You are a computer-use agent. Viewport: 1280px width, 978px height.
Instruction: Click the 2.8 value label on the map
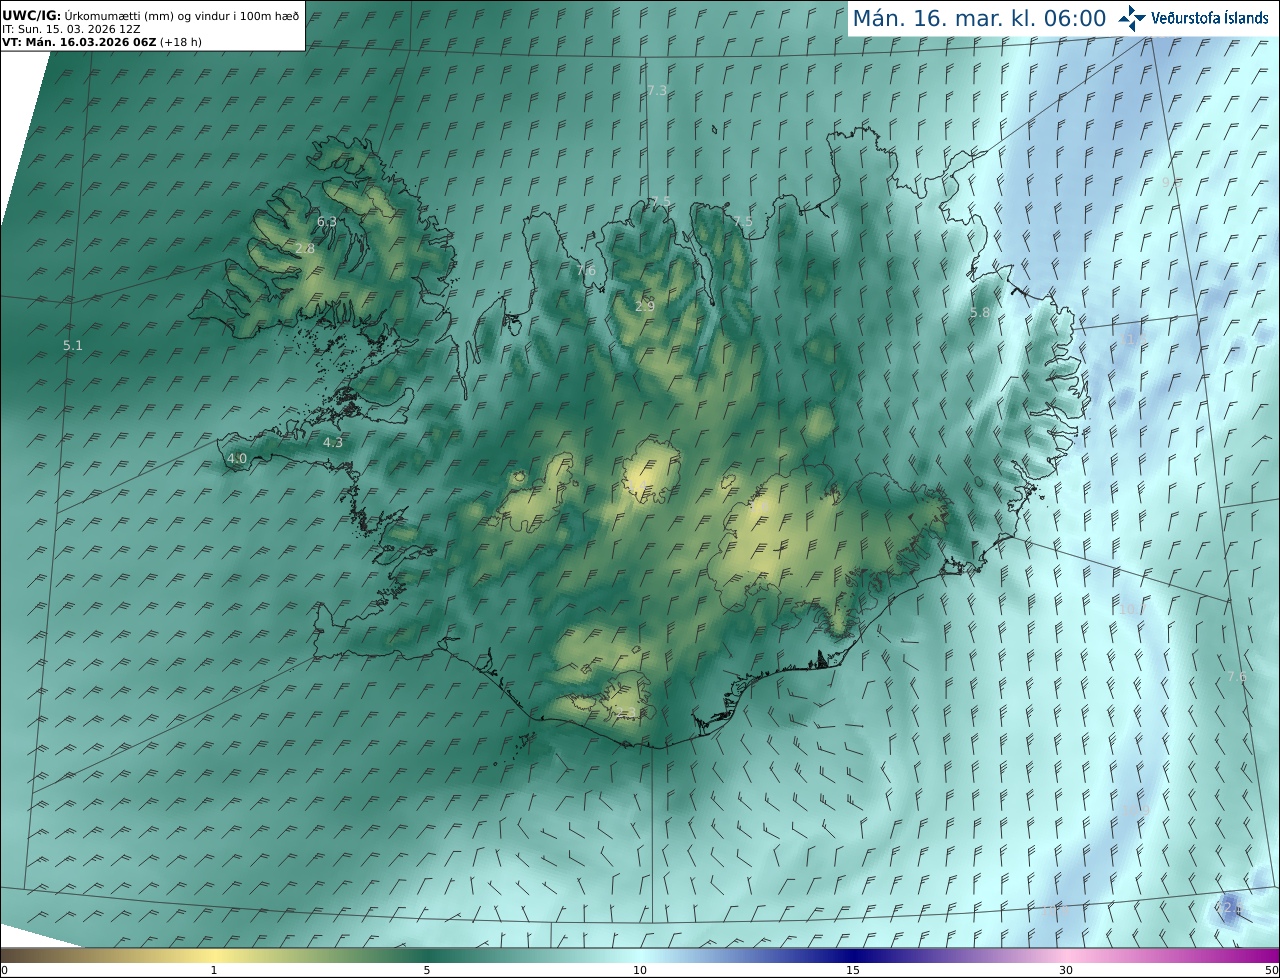[x=305, y=248]
